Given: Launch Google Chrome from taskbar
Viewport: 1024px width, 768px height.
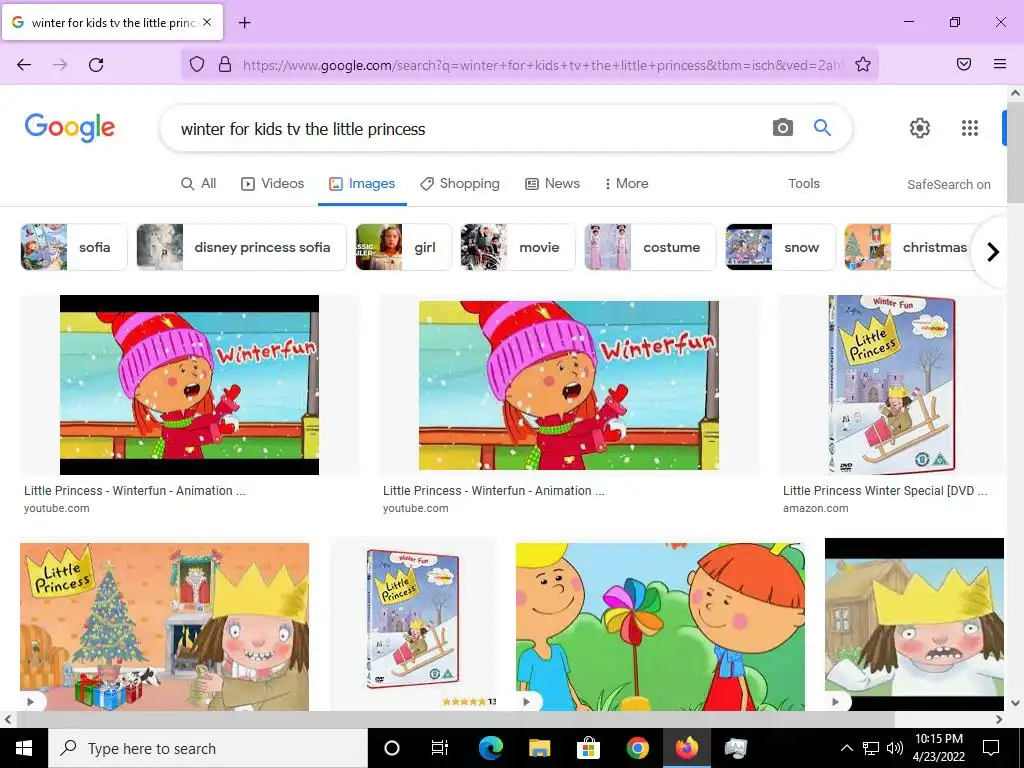Looking at the screenshot, I should [x=637, y=748].
